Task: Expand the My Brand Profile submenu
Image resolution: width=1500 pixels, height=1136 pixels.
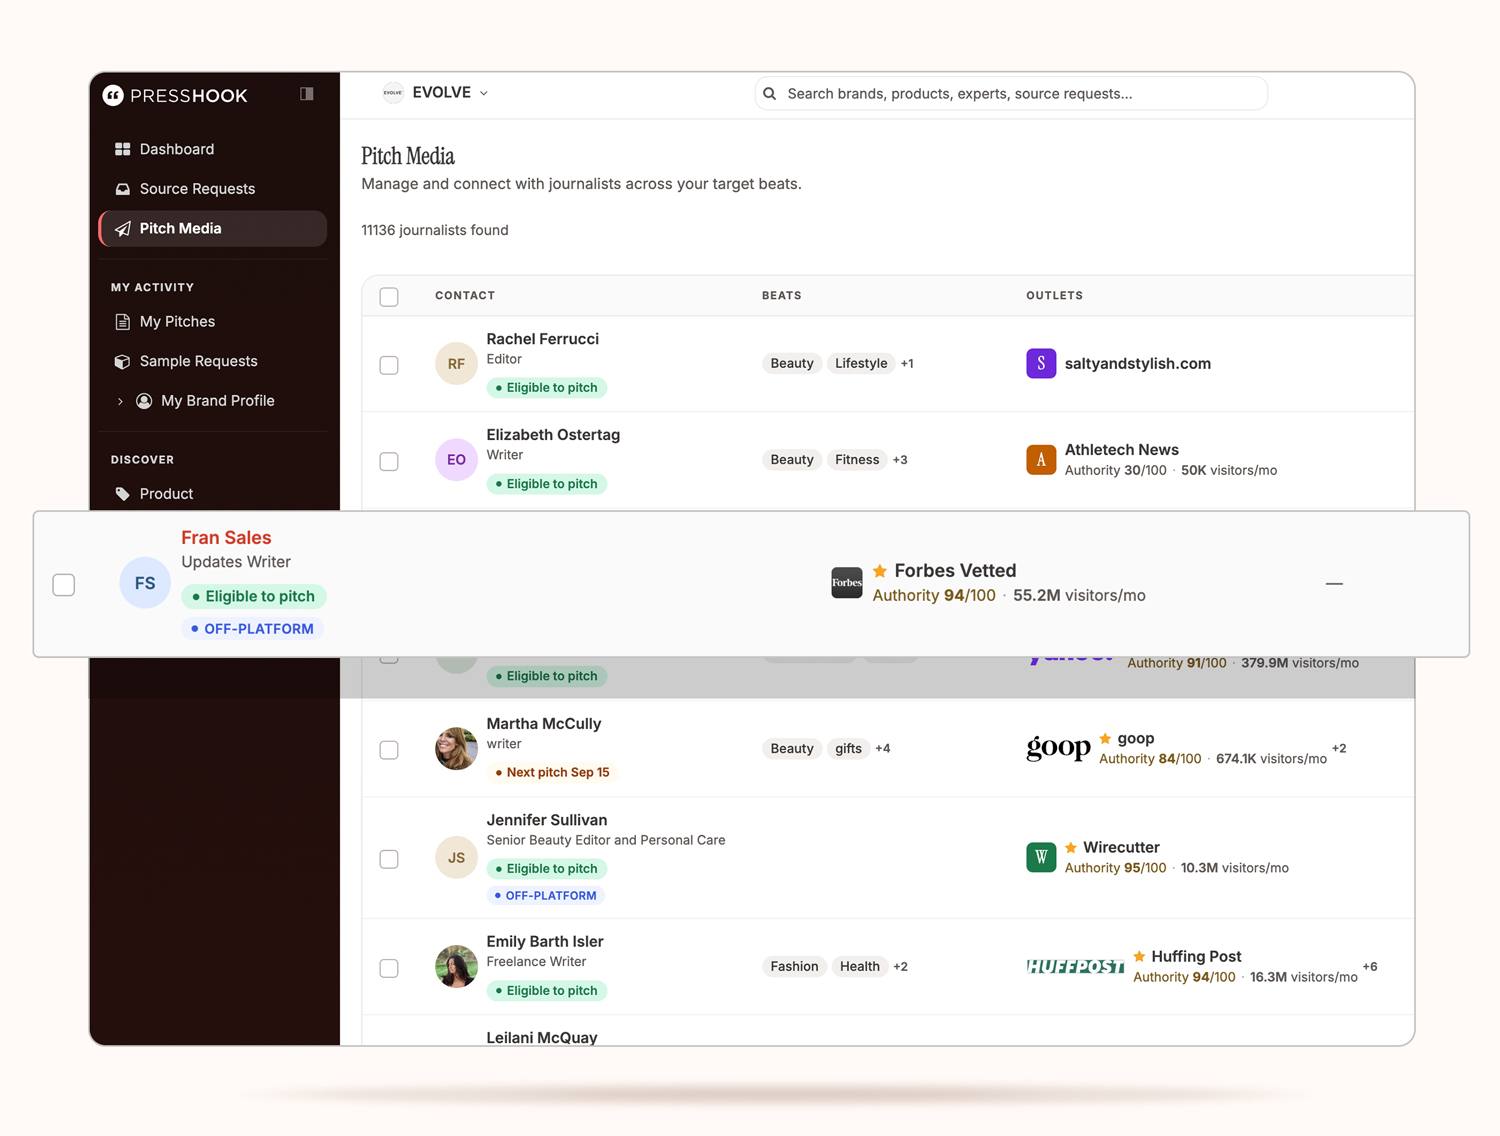Action: coord(120,401)
